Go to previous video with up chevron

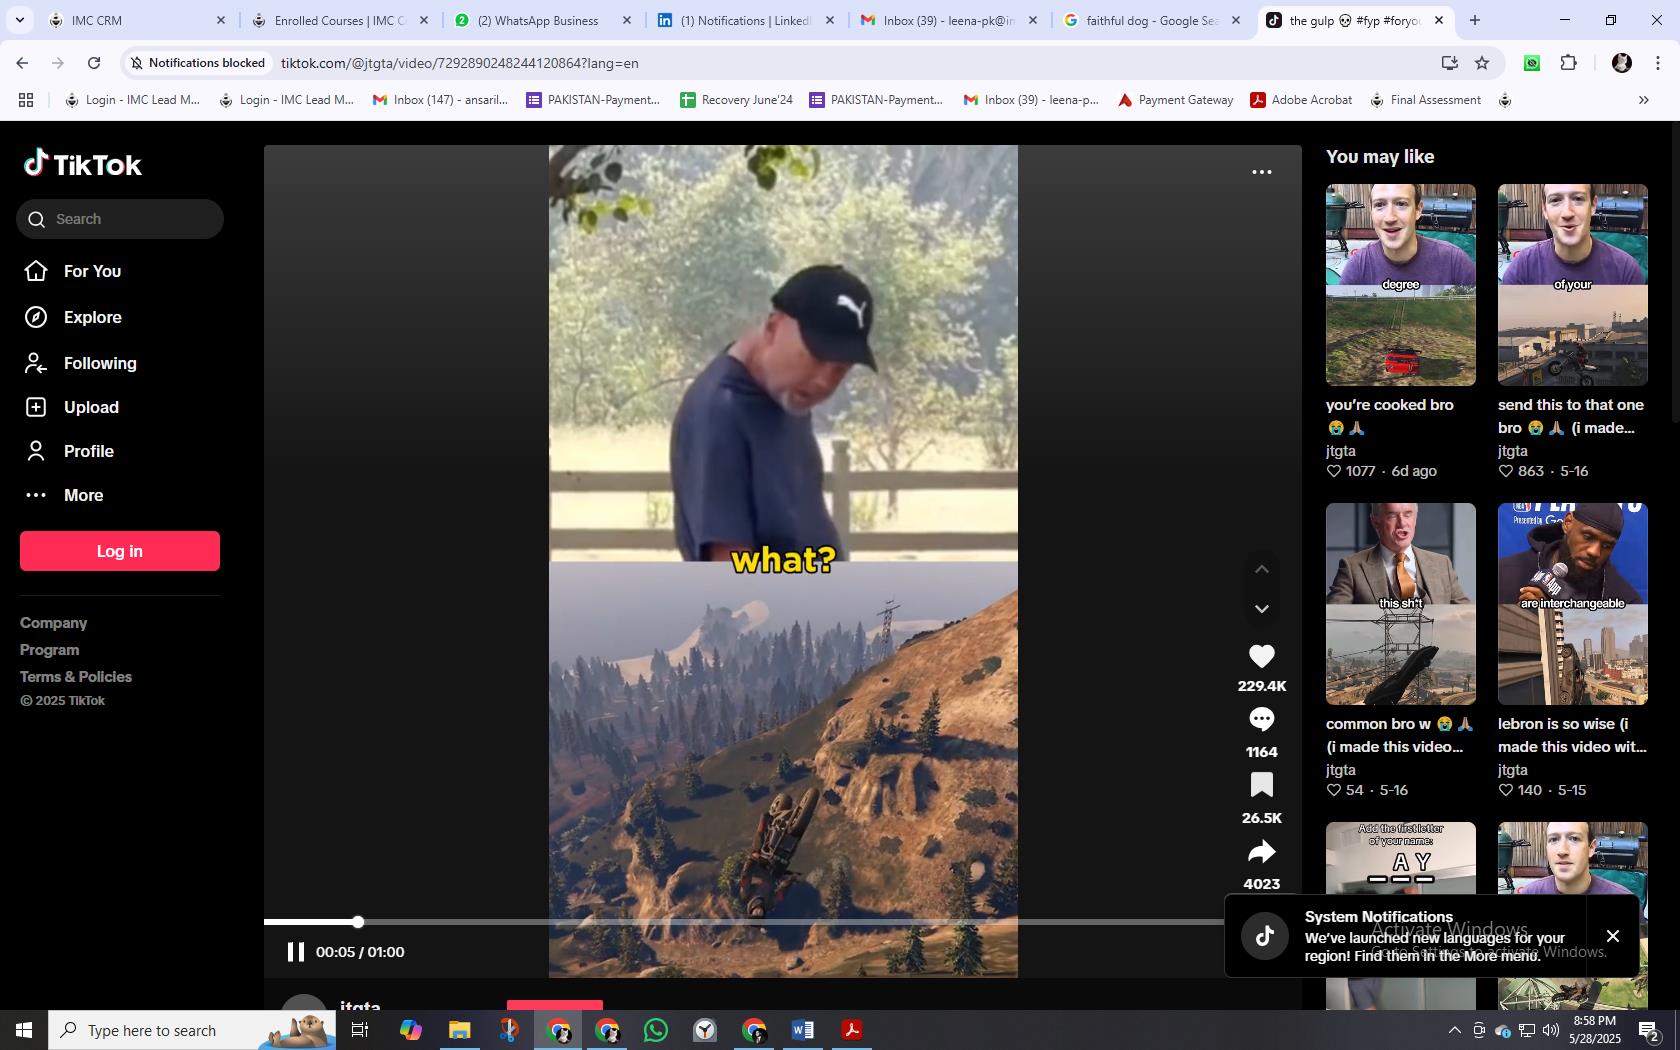(x=1262, y=569)
